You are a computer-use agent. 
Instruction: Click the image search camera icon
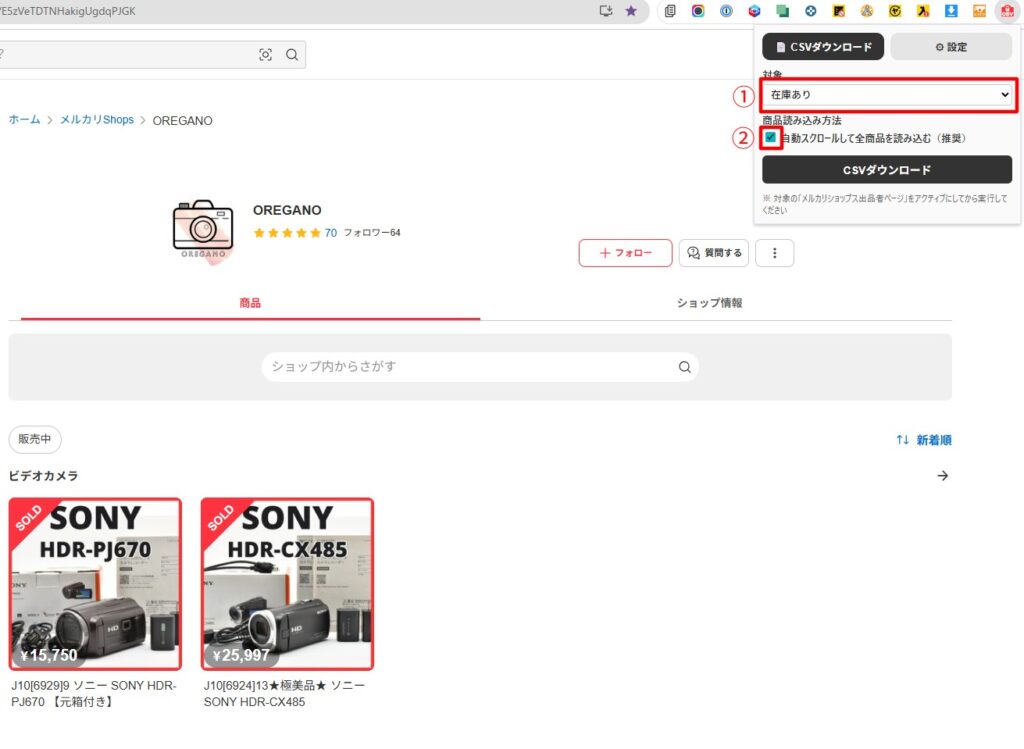coord(265,55)
